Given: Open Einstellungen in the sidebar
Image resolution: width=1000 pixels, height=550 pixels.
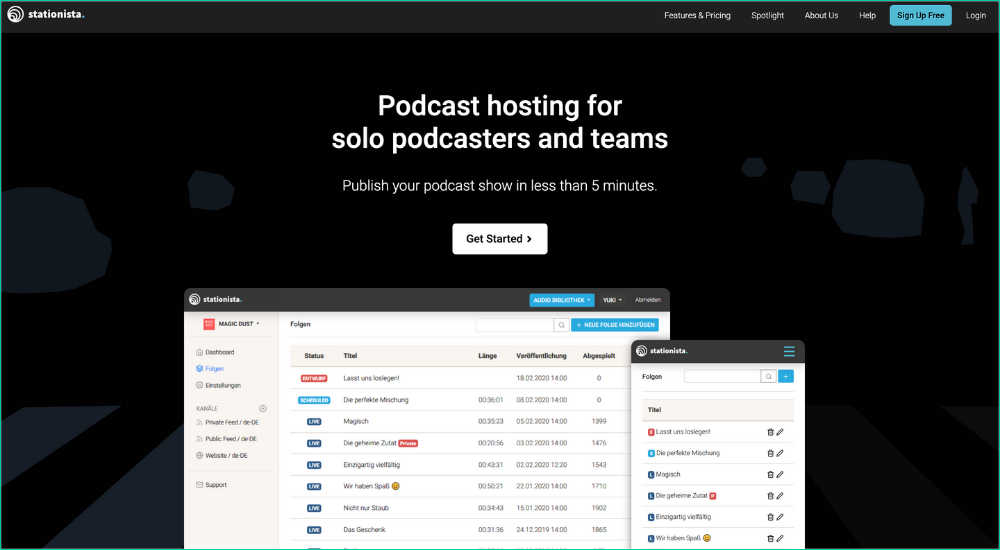Looking at the screenshot, I should (x=218, y=385).
